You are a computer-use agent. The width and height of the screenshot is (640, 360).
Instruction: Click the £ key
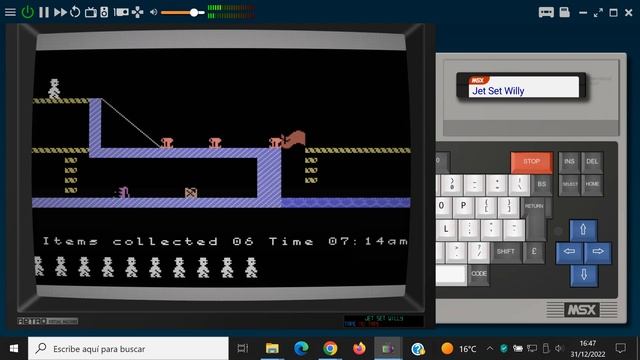(534, 252)
